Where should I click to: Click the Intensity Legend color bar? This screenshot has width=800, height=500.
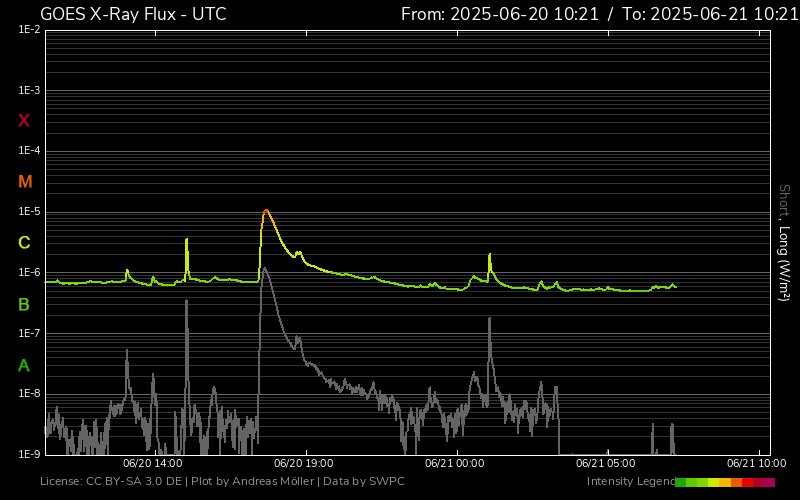click(x=725, y=482)
